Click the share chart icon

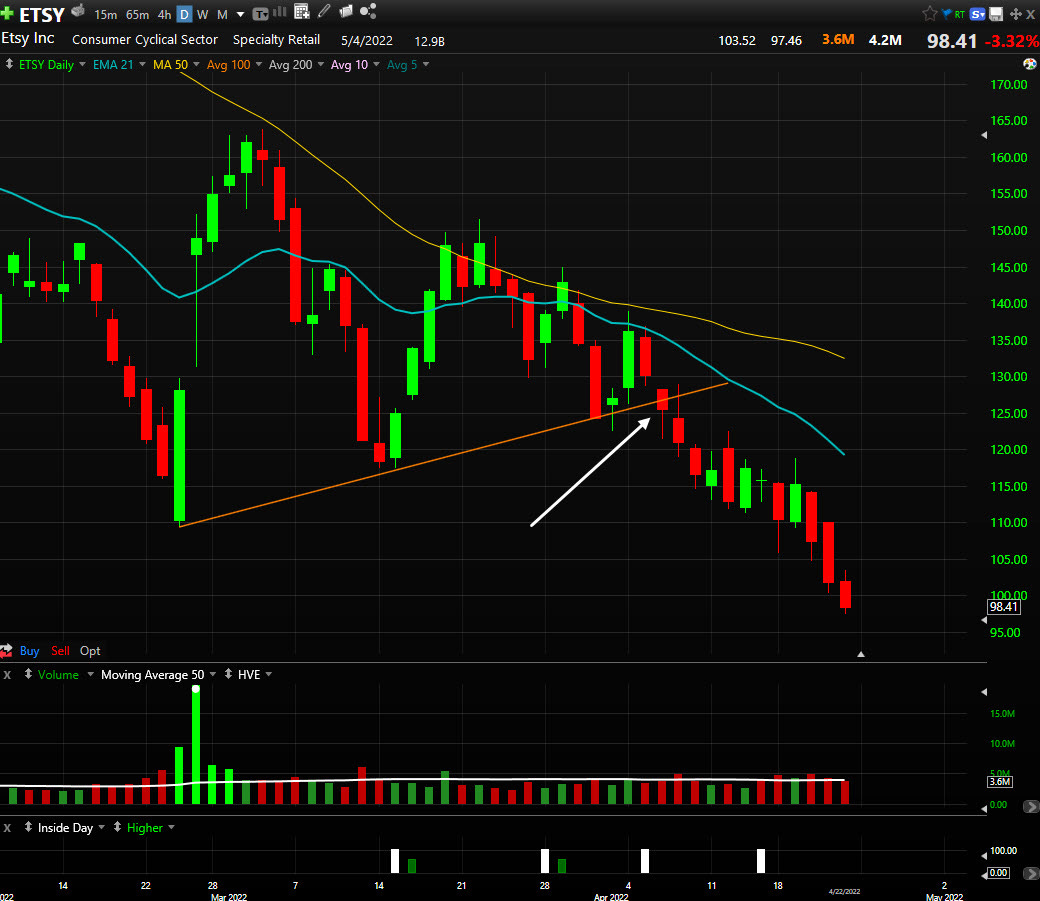[368, 11]
